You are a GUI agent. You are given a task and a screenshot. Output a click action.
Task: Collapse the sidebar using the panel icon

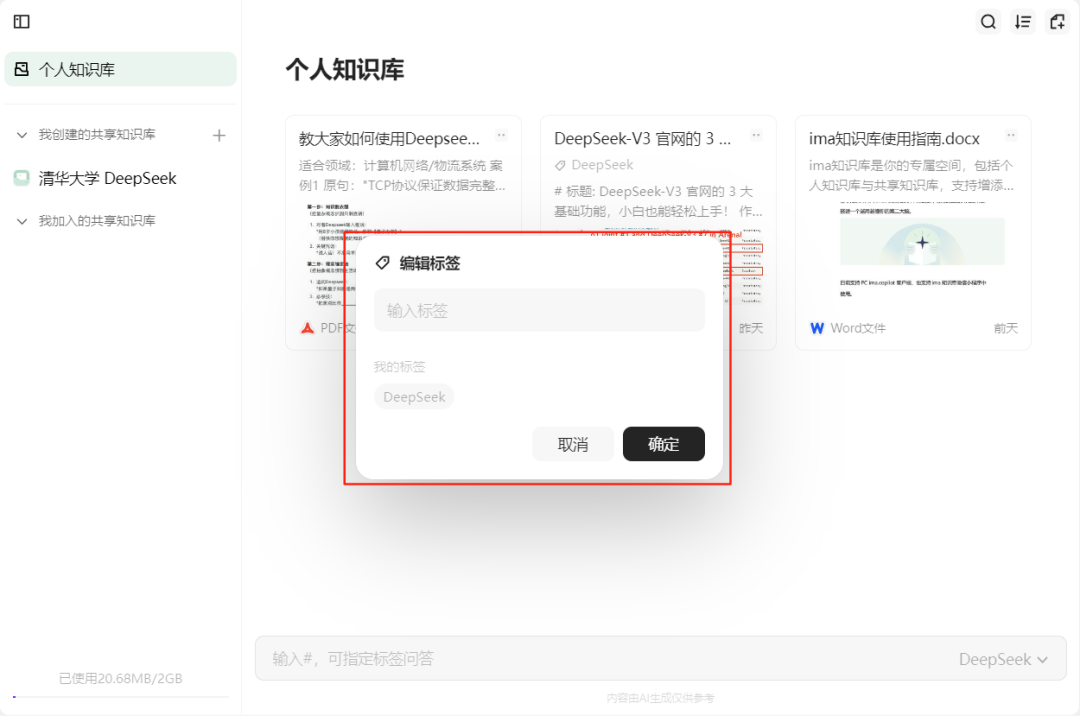tap(21, 21)
